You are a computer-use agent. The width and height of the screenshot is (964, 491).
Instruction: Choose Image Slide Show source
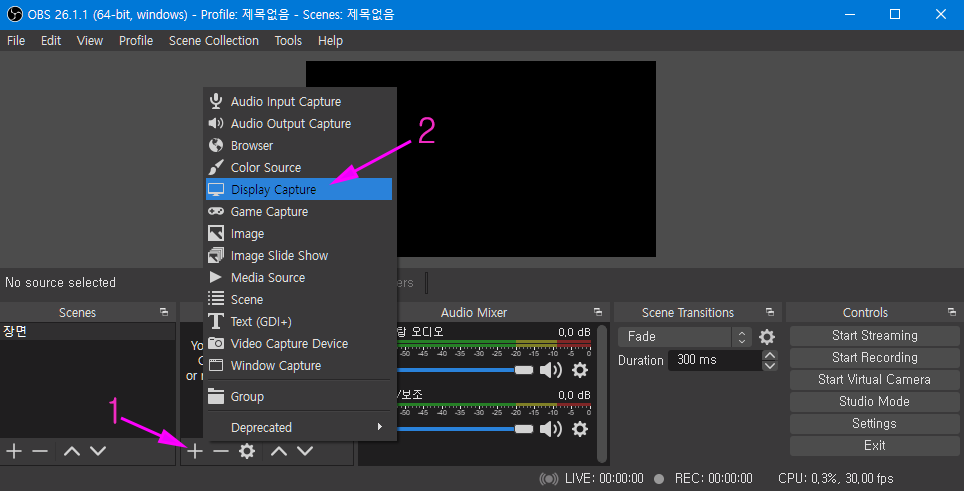click(x=299, y=256)
